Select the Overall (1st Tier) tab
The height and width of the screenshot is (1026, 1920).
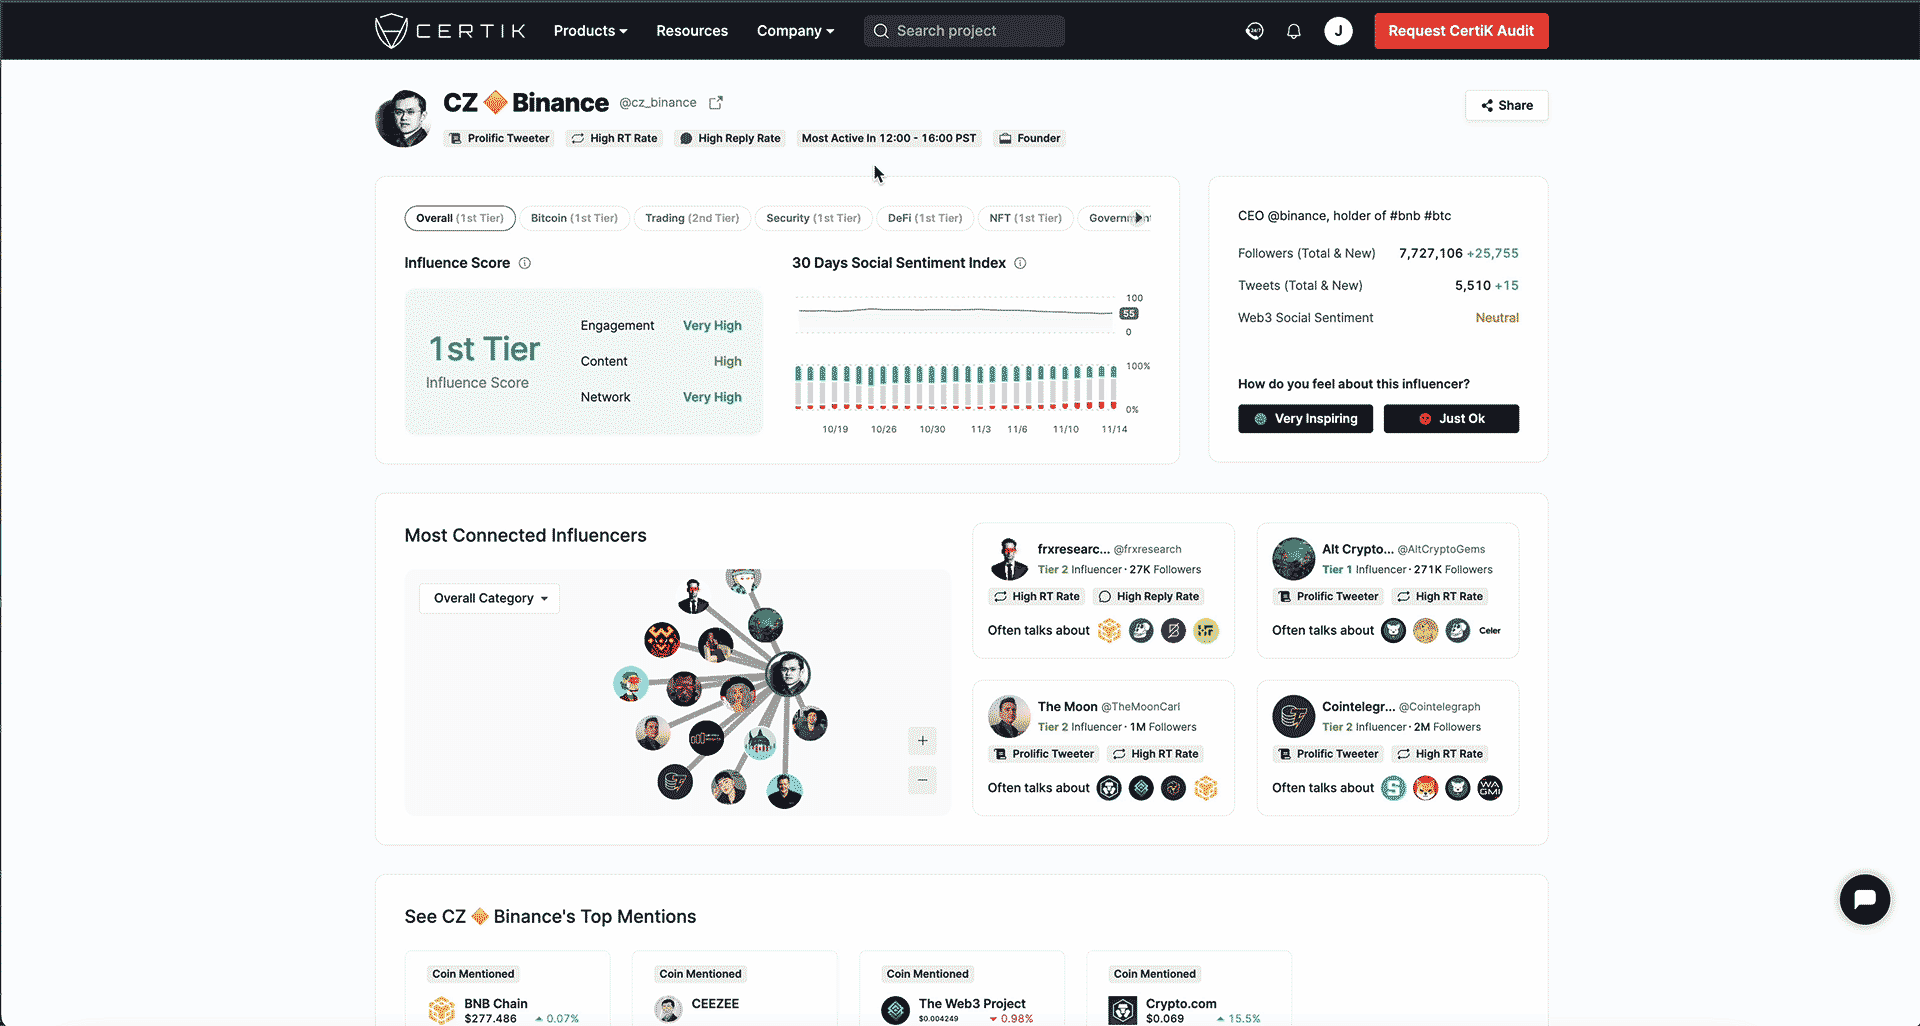point(460,218)
